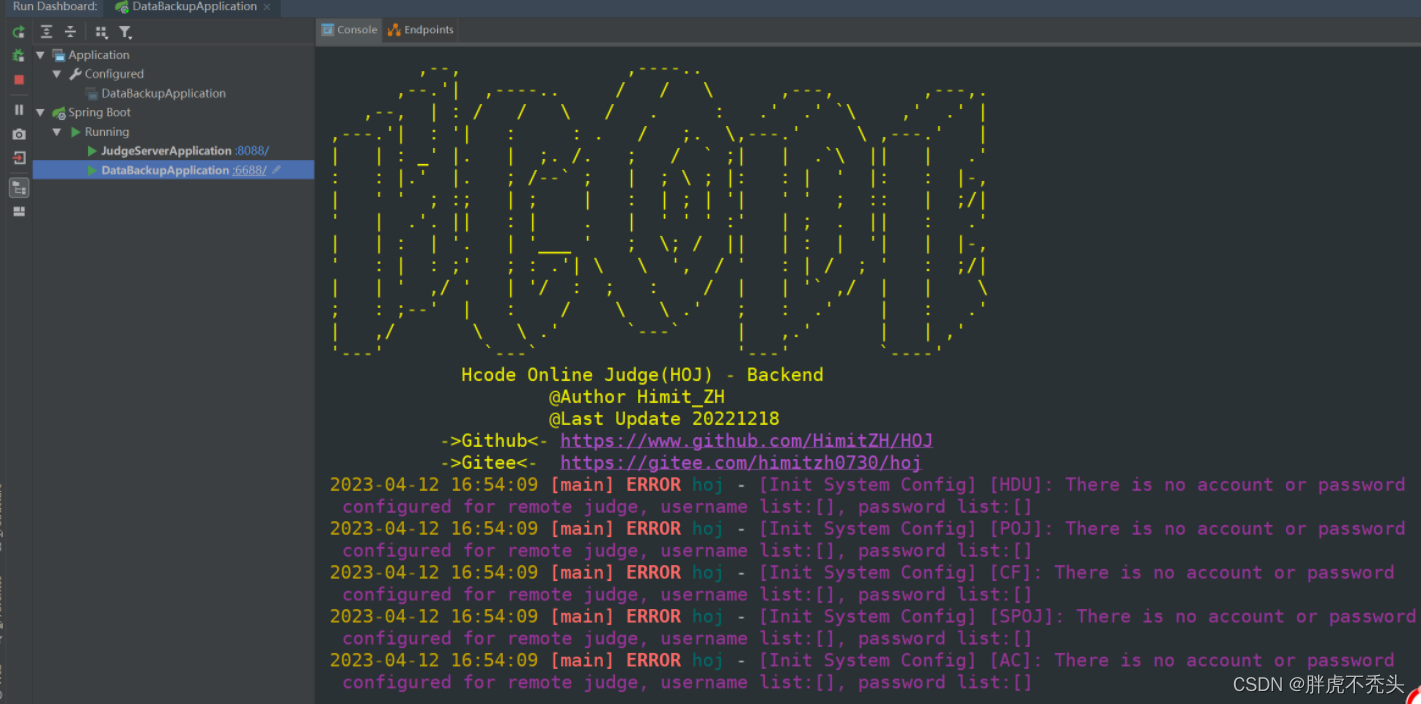Open the :8088/ port link
Image resolution: width=1421 pixels, height=704 pixels.
252,151
